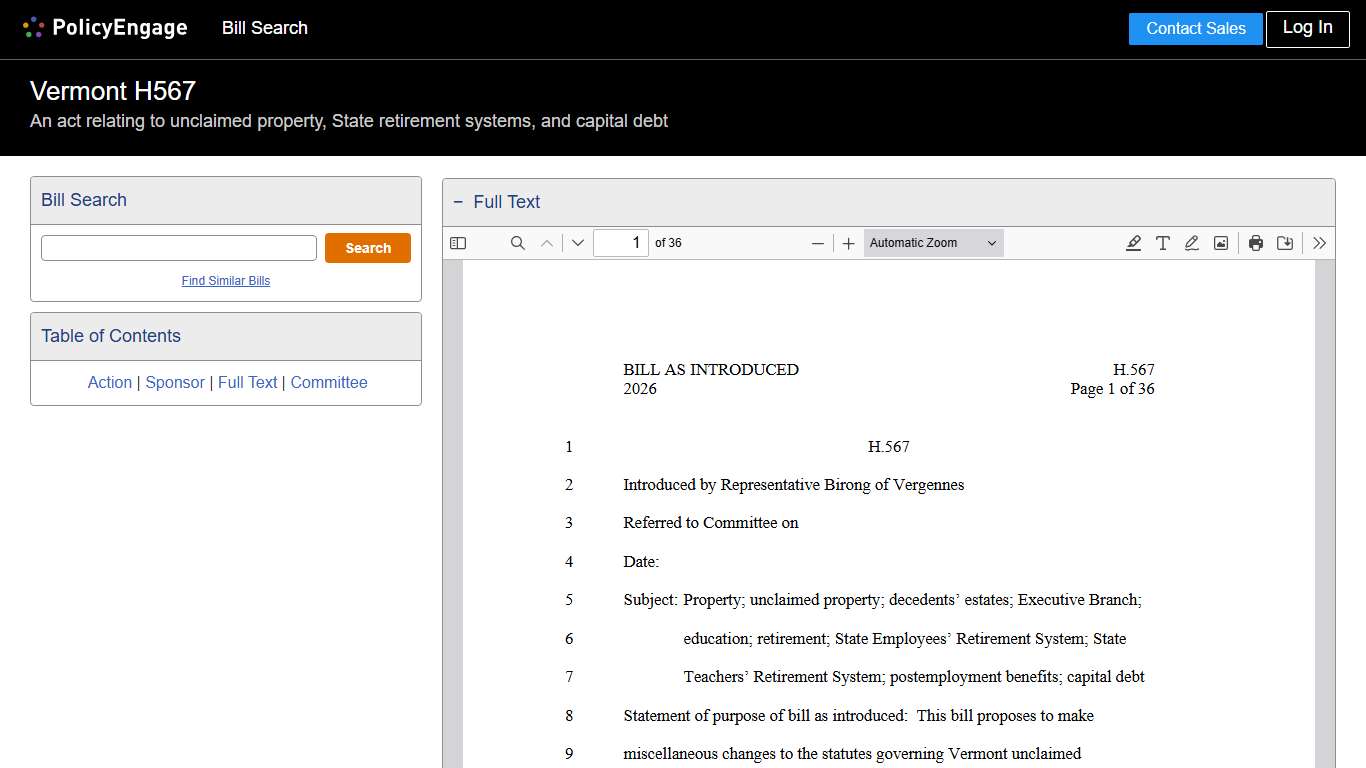Select the text highlighter tool
This screenshot has height=768, width=1366.
click(x=1133, y=242)
